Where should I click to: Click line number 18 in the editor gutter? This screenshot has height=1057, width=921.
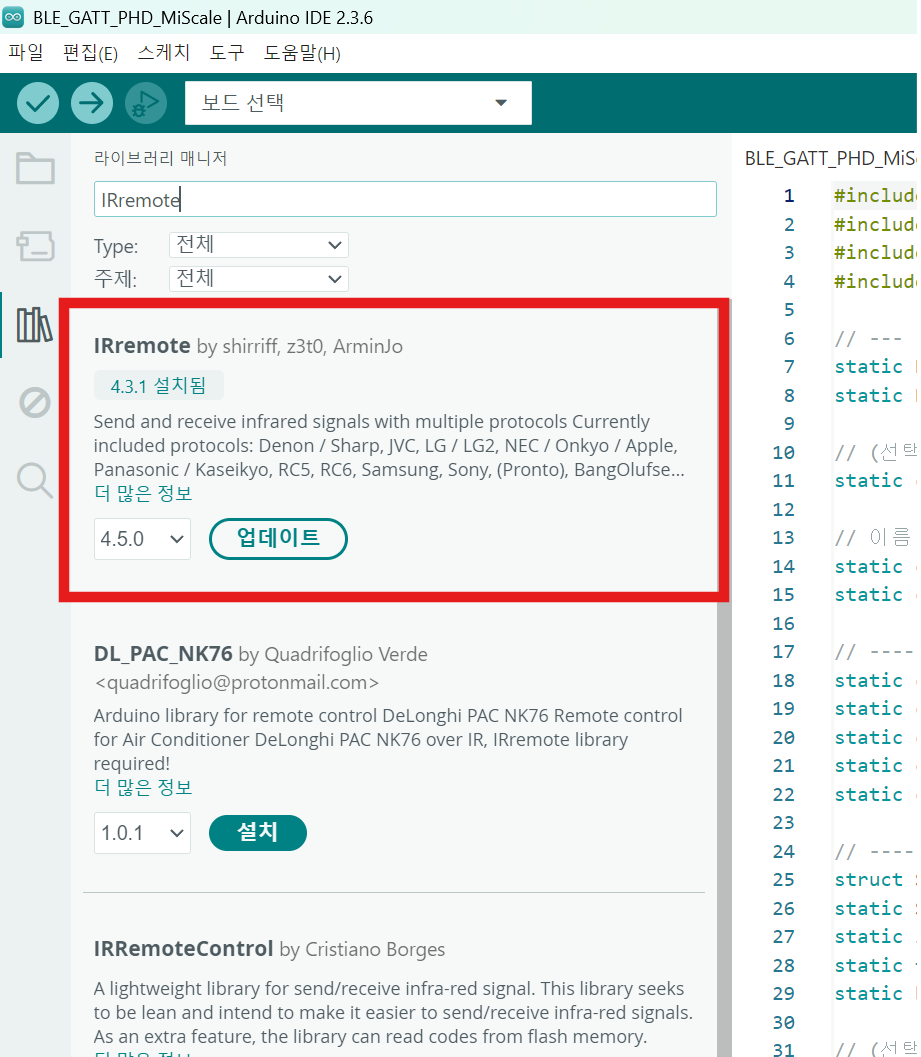pyautogui.click(x=783, y=681)
